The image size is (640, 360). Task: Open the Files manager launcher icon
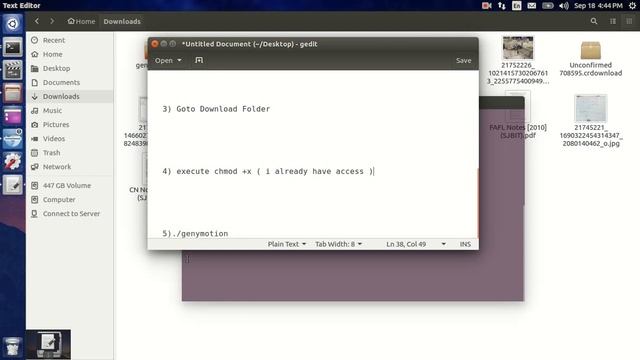12,93
